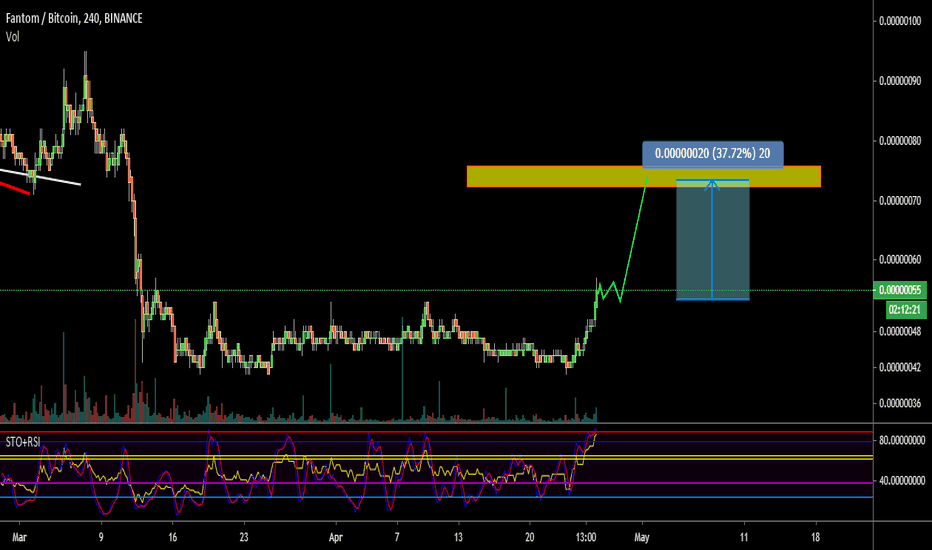Screen dimensions: 932x550
Task: Click the 0.00000100 price axis label
Action: [x=900, y=21]
